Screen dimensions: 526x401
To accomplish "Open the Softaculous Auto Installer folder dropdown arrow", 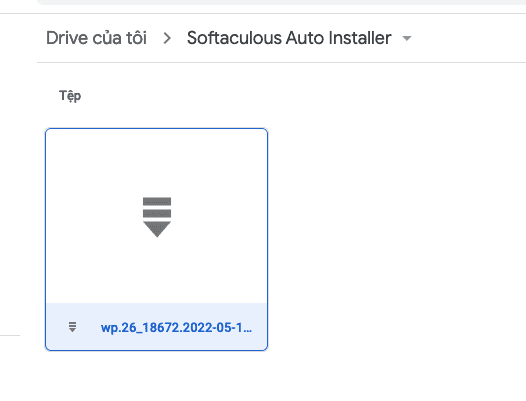I will [407, 38].
